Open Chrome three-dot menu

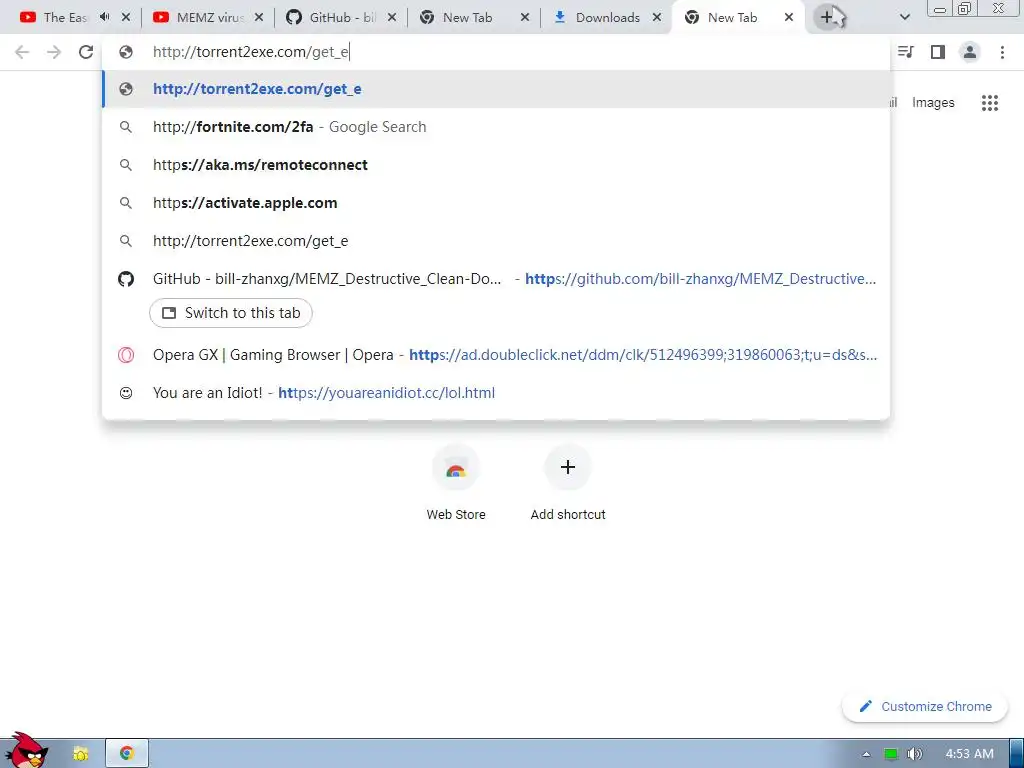click(1002, 52)
